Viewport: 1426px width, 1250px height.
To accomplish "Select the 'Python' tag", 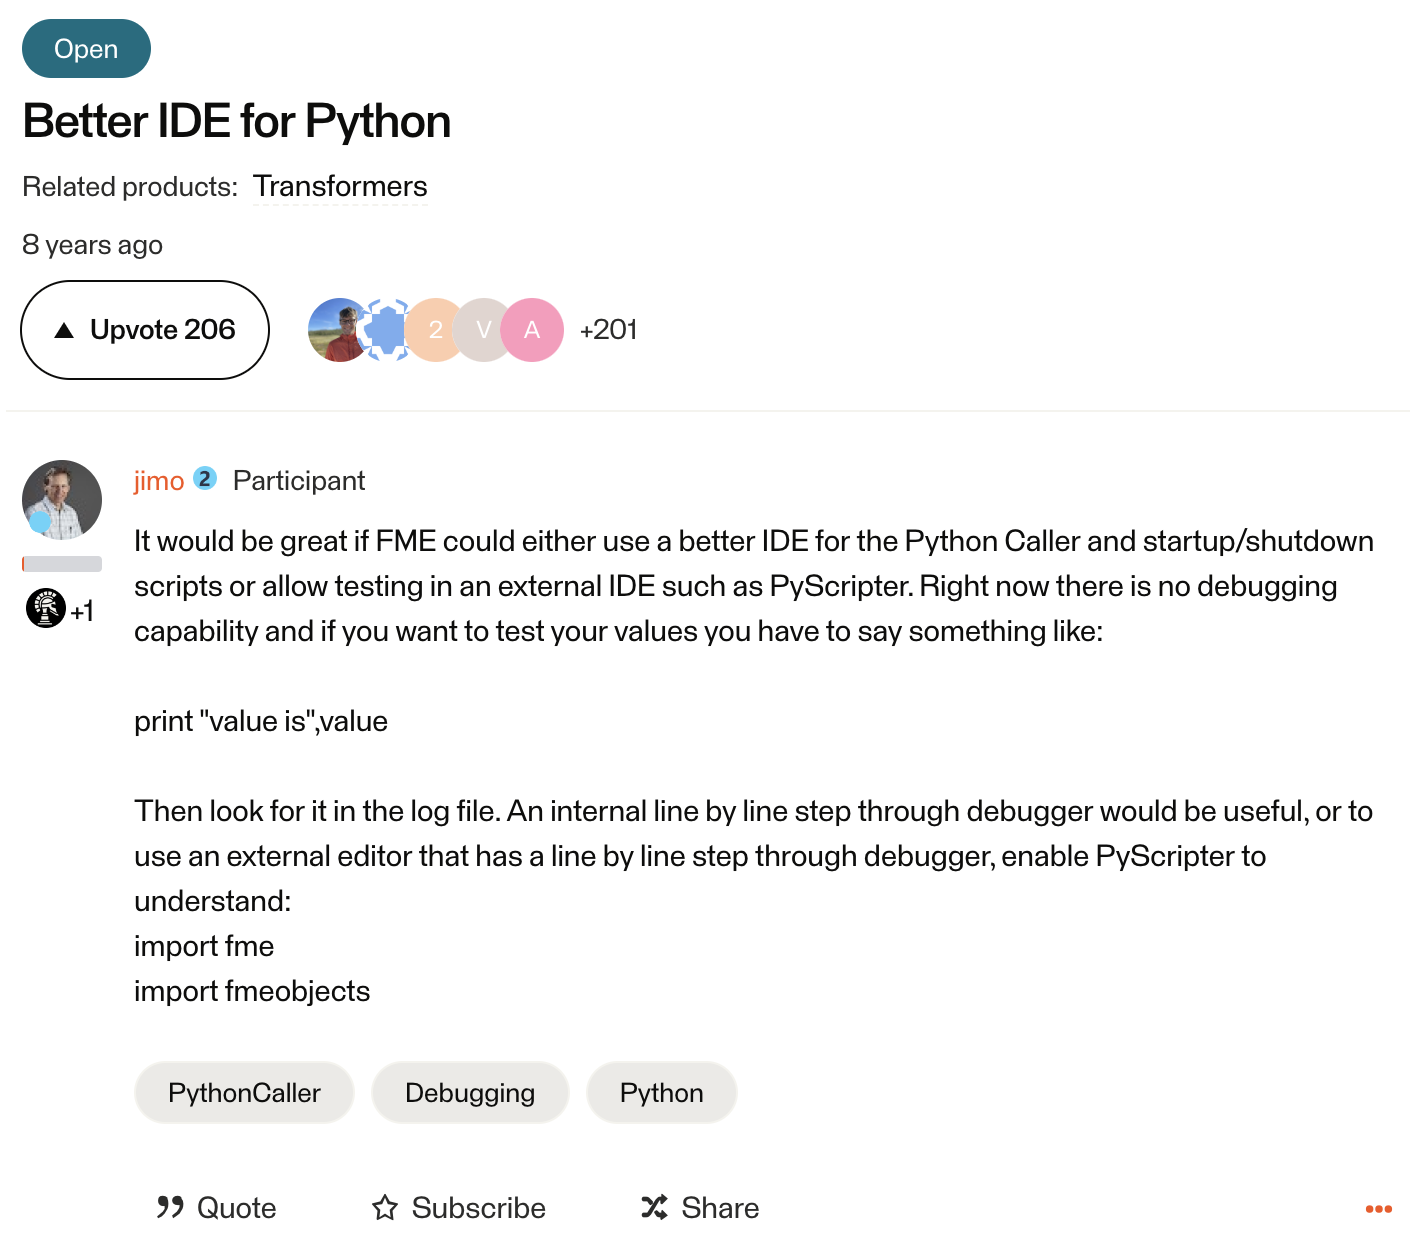I will click(x=661, y=1092).
